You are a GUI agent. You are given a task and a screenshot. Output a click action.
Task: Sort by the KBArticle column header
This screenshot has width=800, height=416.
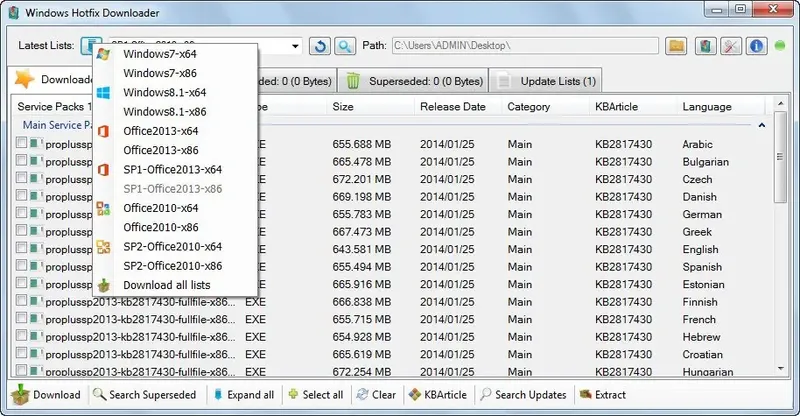pyautogui.click(x=633, y=107)
